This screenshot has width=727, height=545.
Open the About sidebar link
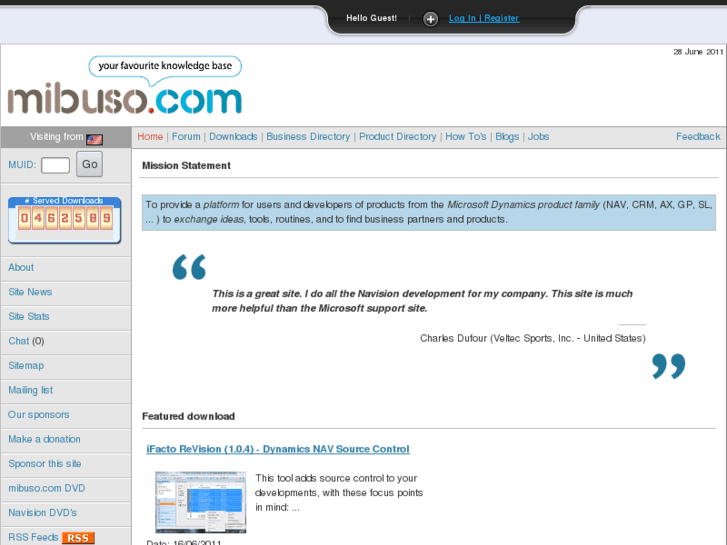pos(21,267)
